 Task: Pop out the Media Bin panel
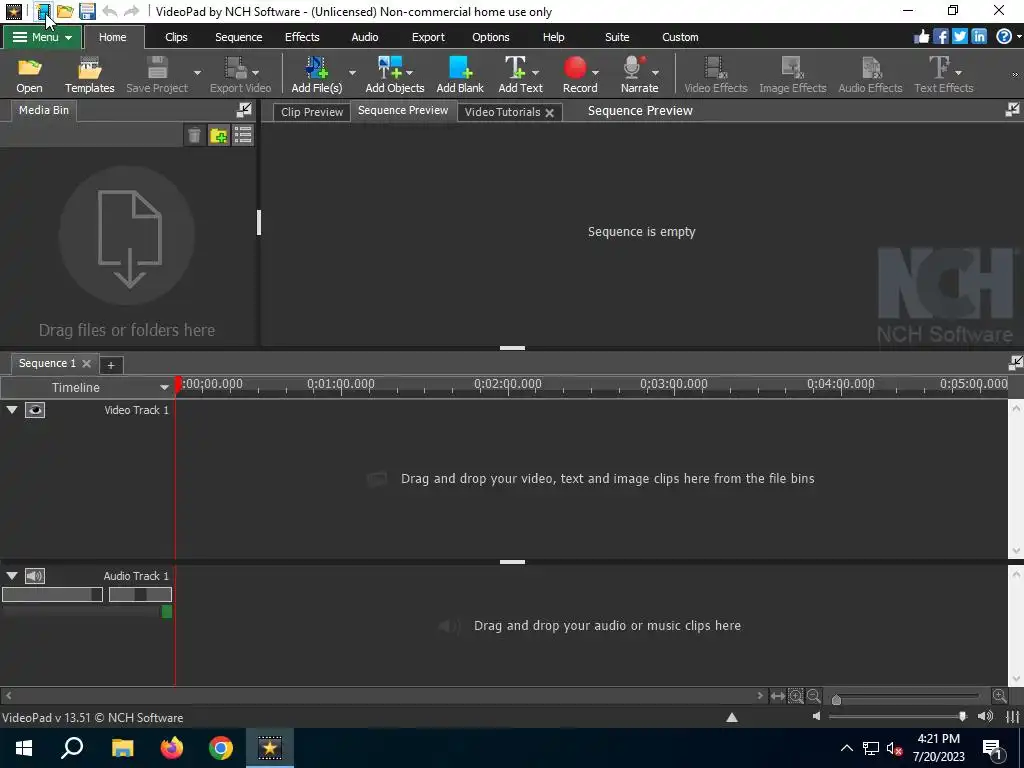(x=244, y=110)
